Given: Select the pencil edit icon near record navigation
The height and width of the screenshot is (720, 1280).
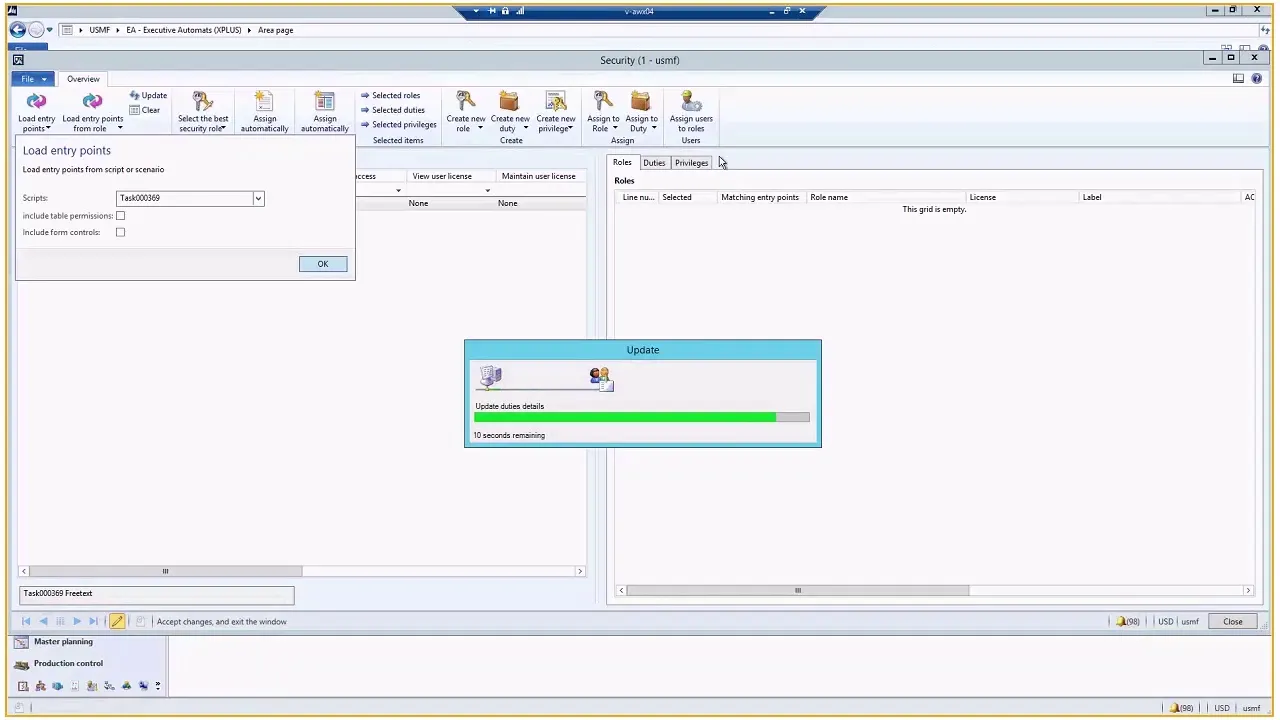Looking at the screenshot, I should pyautogui.click(x=118, y=621).
